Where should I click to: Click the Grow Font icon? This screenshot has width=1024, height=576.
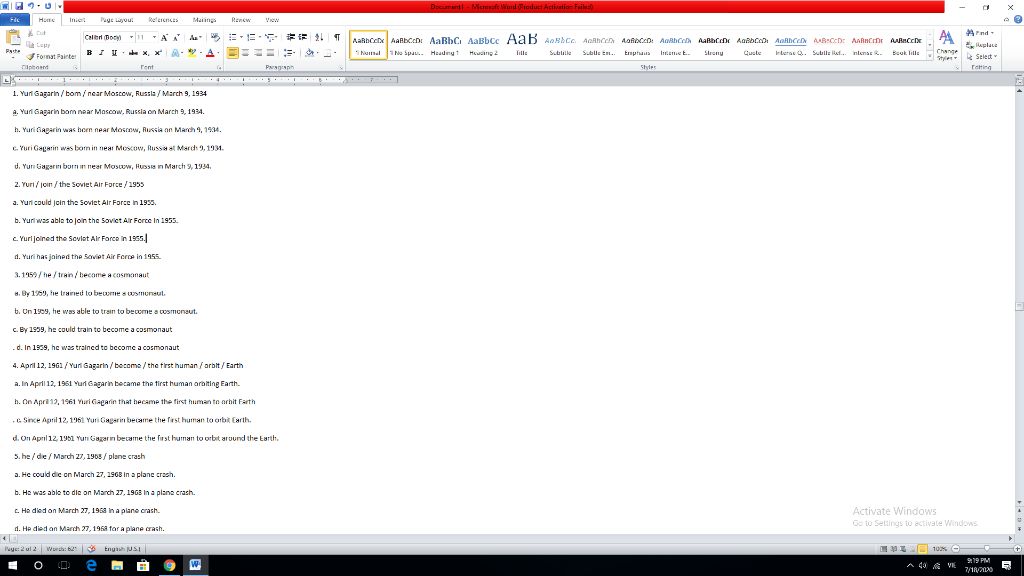click(165, 37)
